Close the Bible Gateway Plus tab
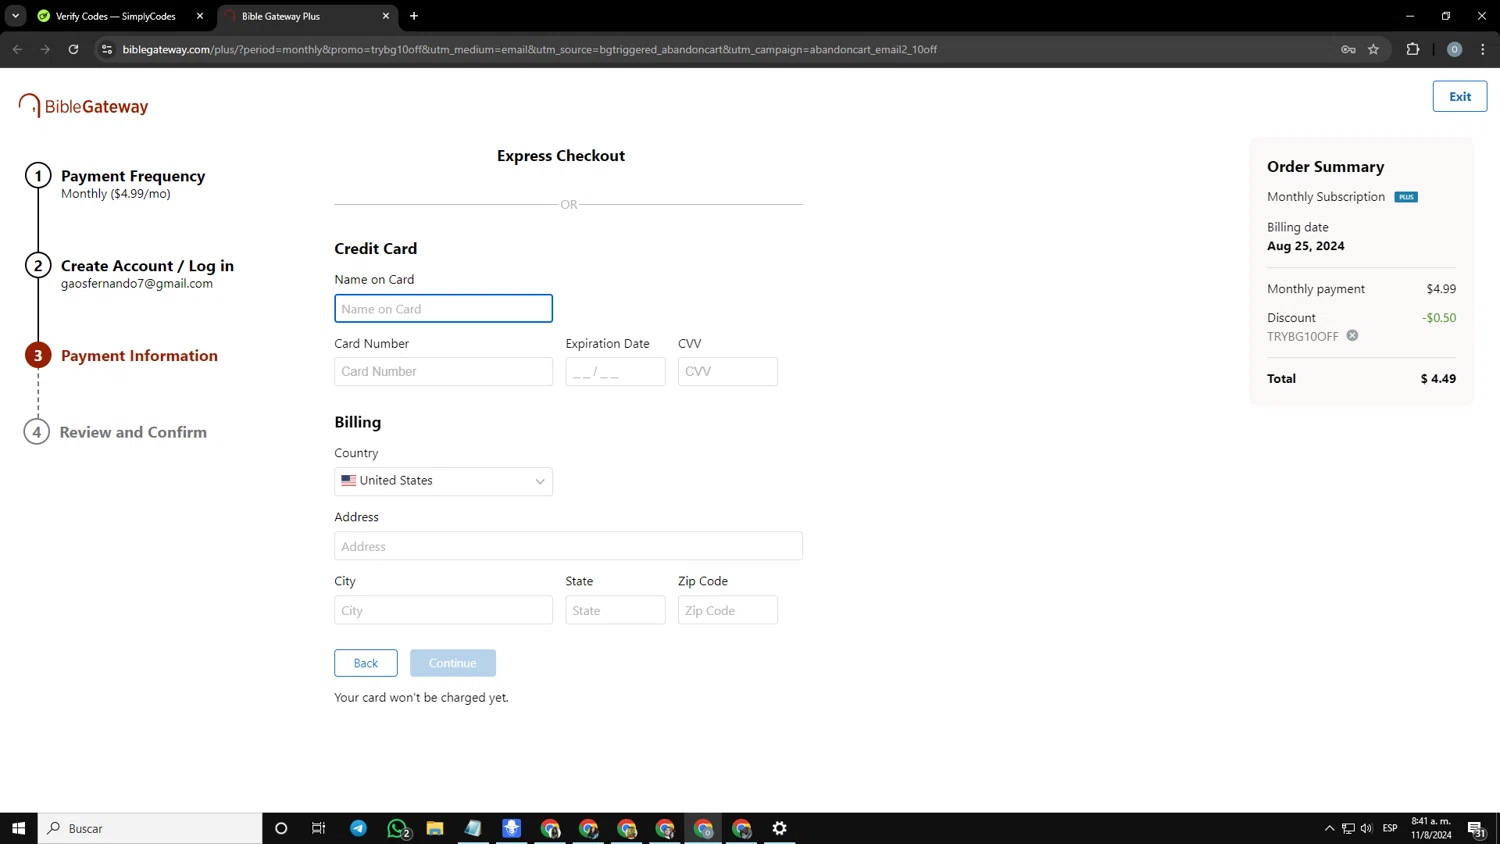 386,16
